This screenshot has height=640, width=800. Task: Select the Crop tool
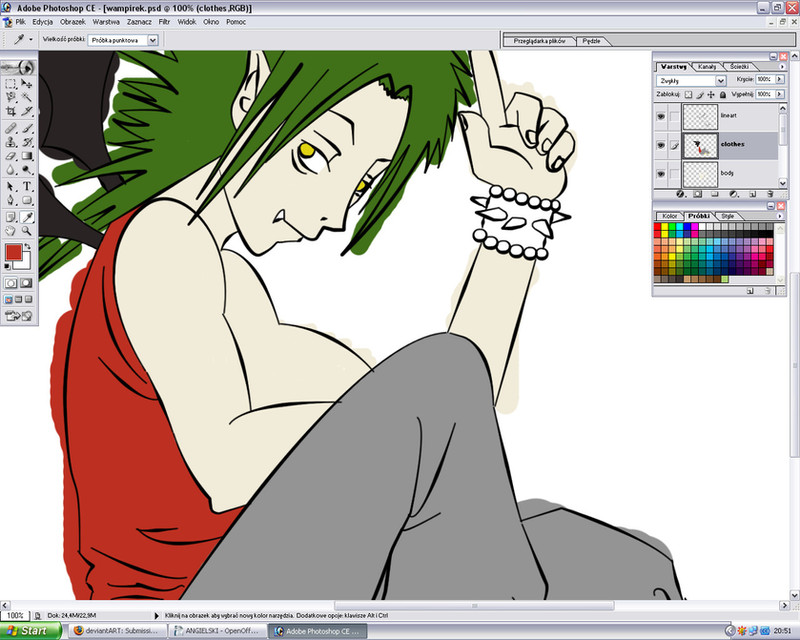pyautogui.click(x=11, y=111)
